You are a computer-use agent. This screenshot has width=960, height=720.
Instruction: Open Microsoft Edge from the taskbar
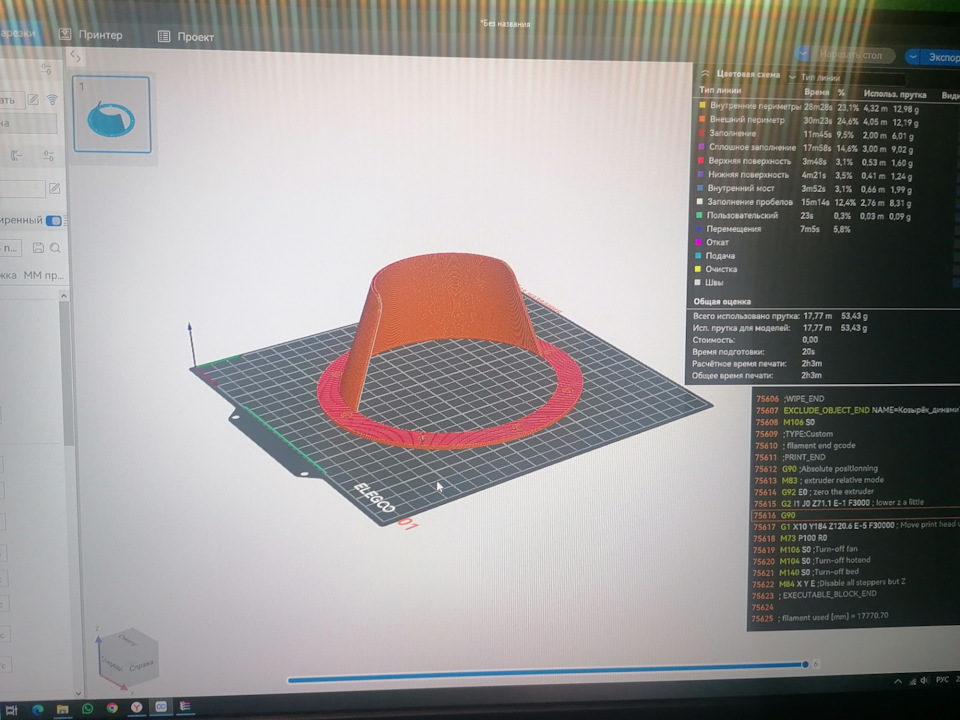38,710
